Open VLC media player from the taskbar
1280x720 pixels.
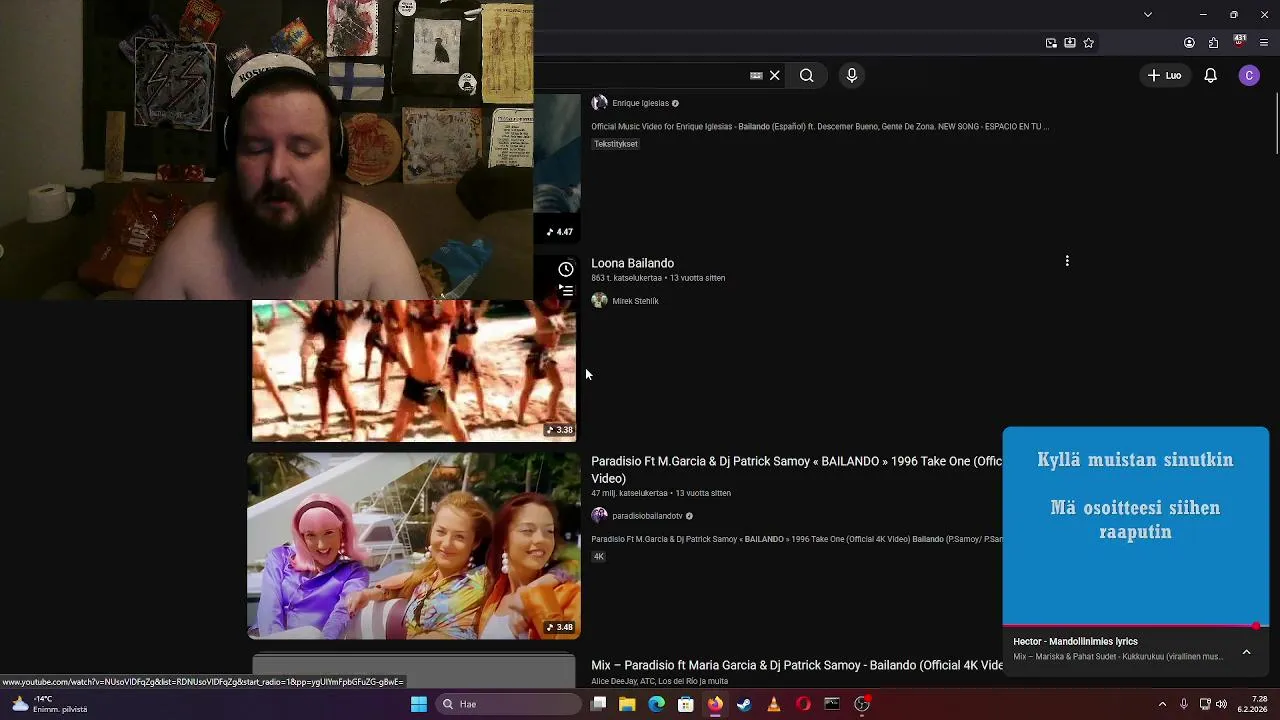click(773, 704)
